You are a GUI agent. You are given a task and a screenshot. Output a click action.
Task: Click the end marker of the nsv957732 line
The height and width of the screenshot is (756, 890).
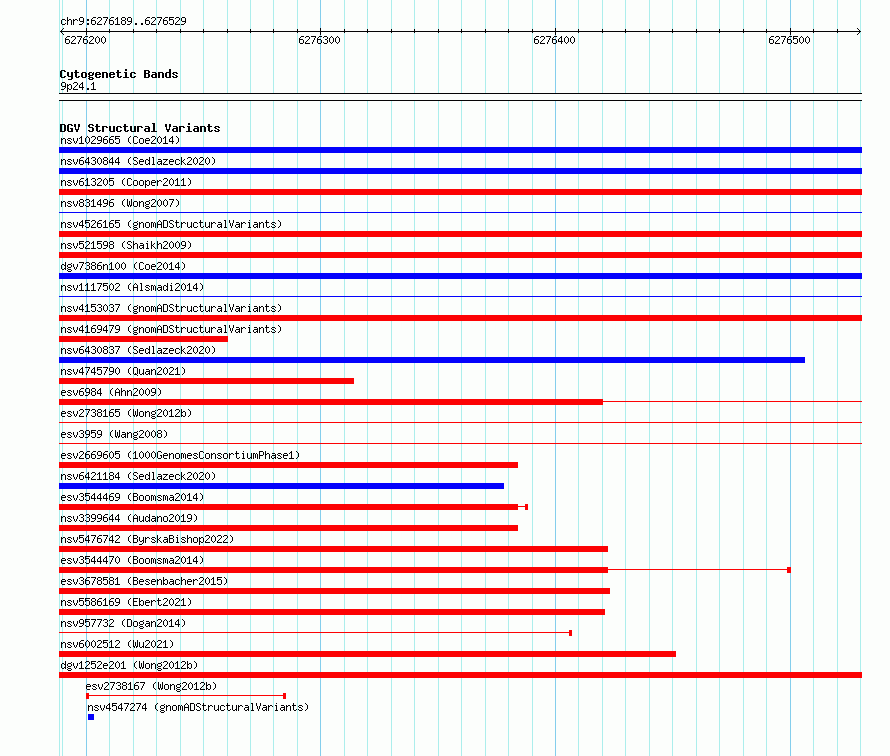pos(570,633)
